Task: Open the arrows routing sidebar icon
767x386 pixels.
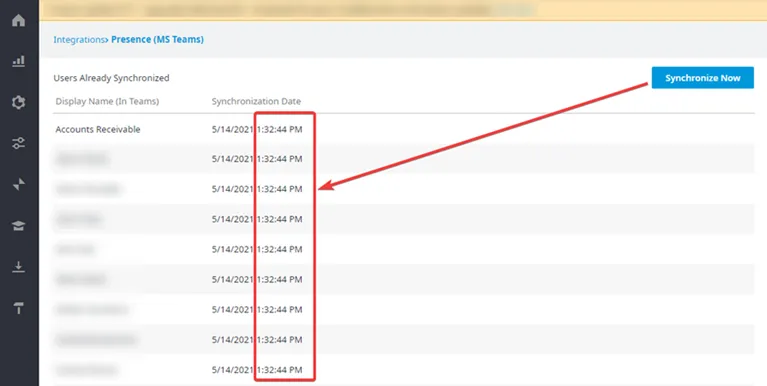Action: tap(19, 184)
